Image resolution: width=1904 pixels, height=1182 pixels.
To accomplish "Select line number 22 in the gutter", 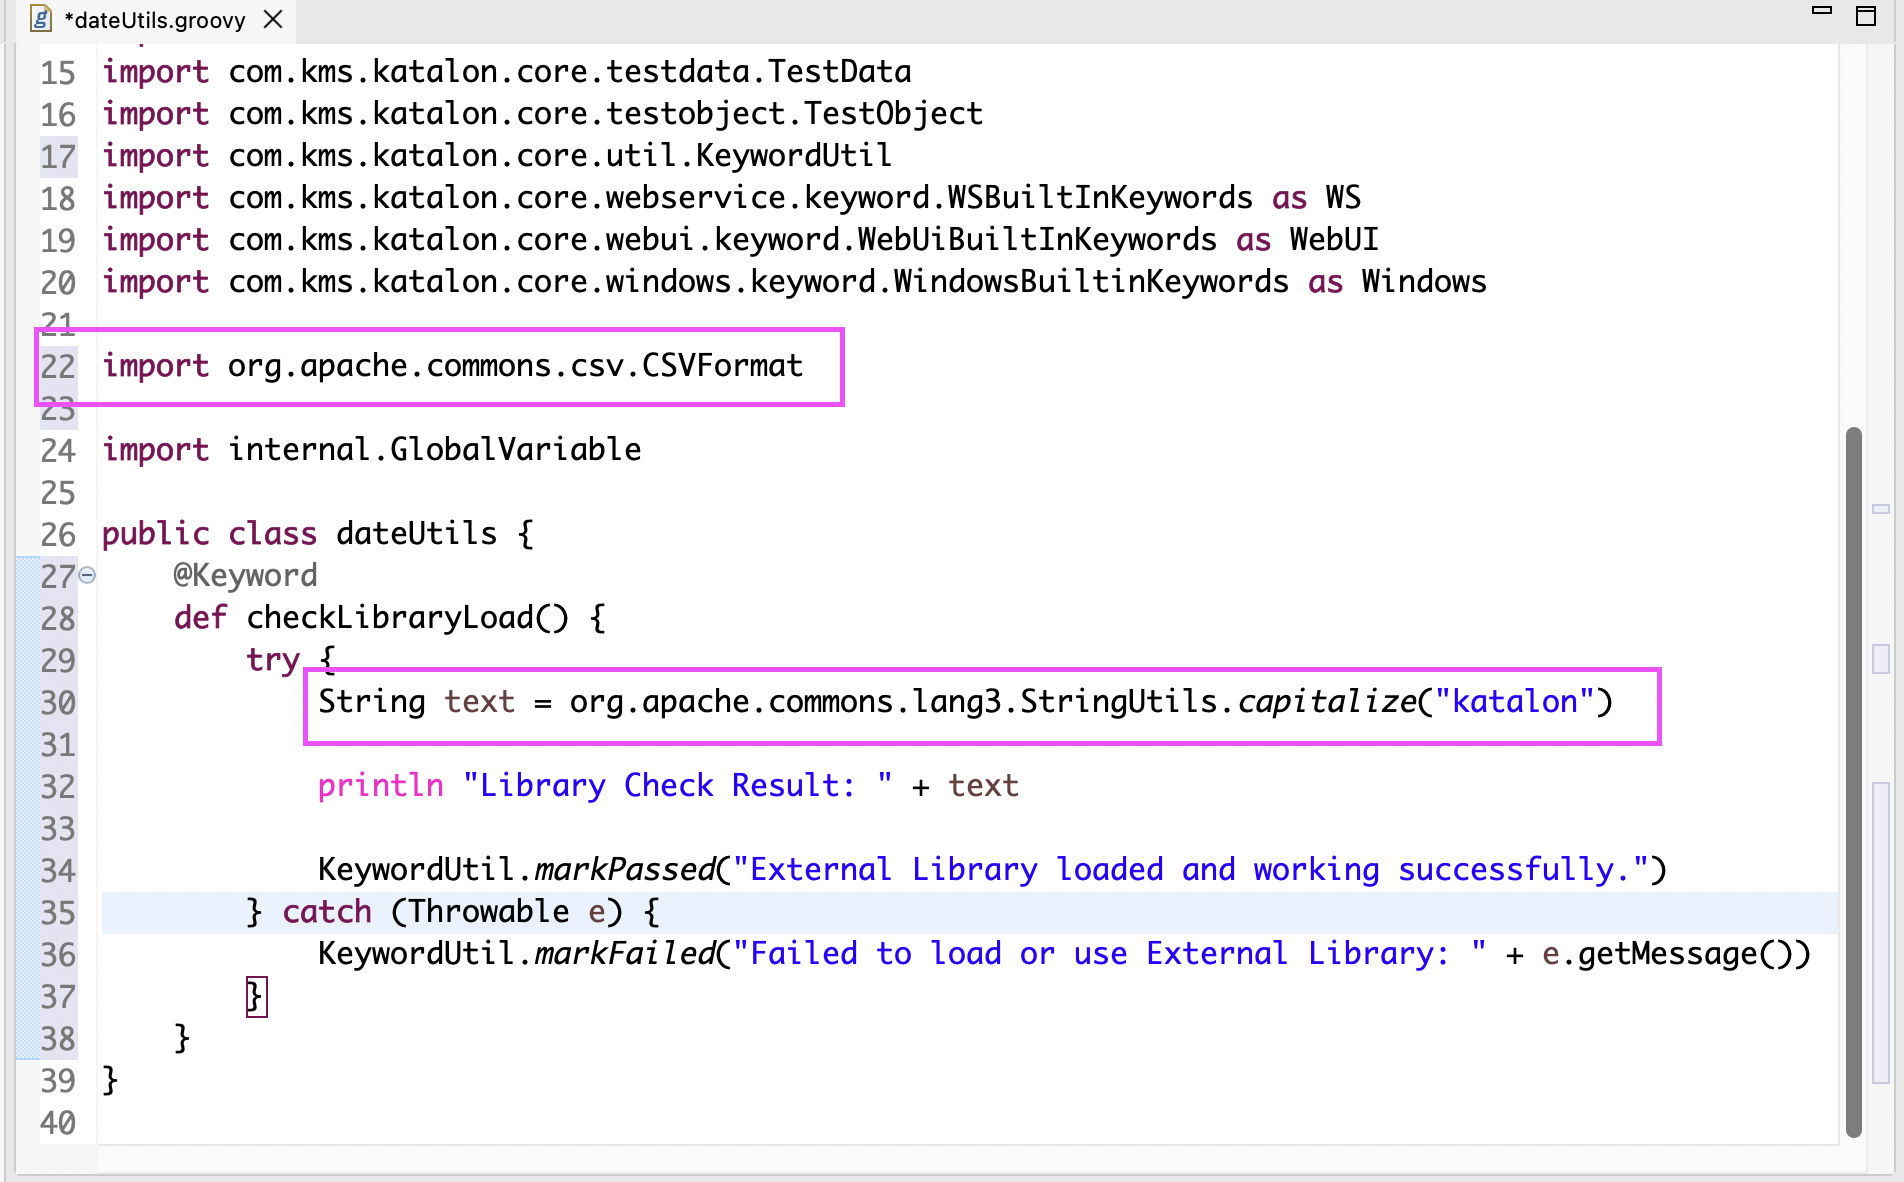I will tap(57, 366).
